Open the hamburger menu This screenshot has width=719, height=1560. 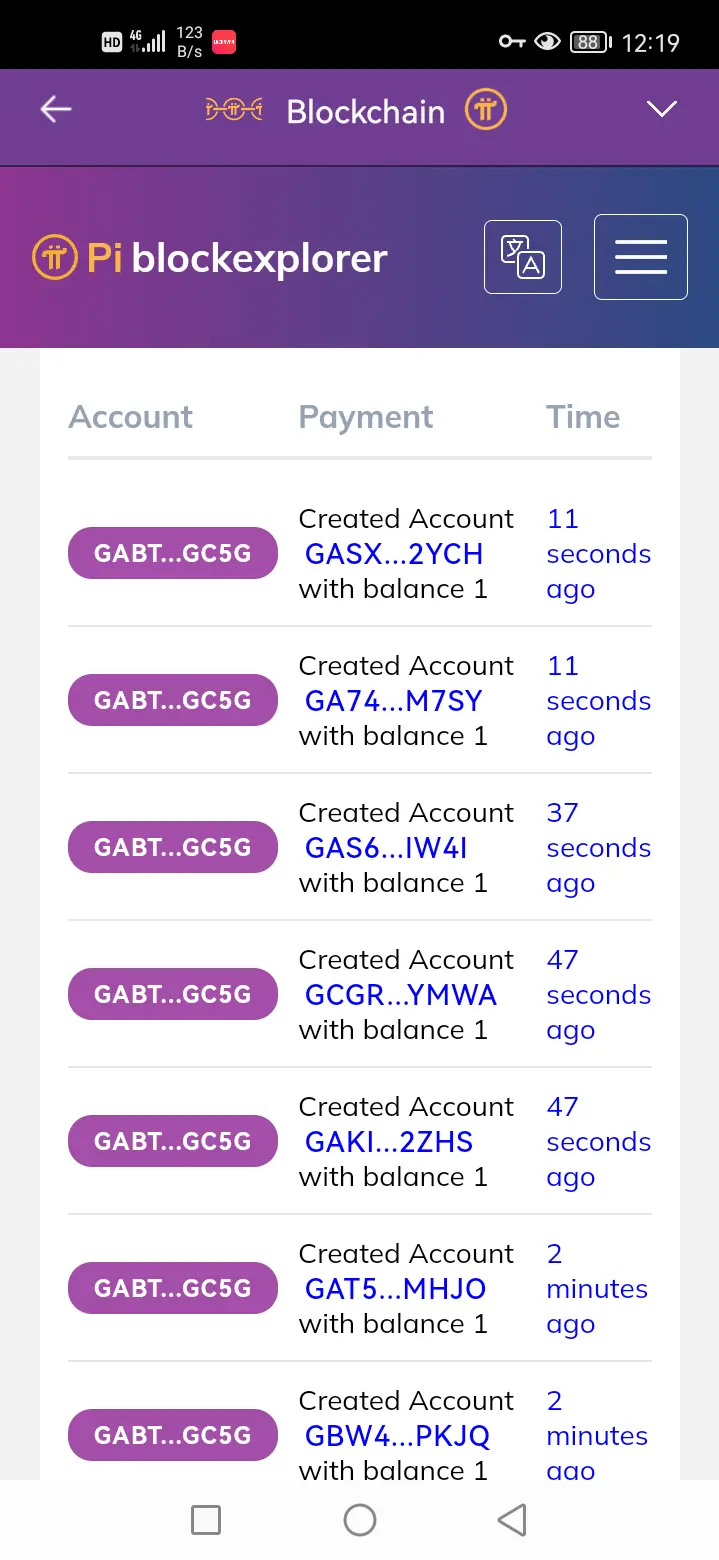point(640,257)
